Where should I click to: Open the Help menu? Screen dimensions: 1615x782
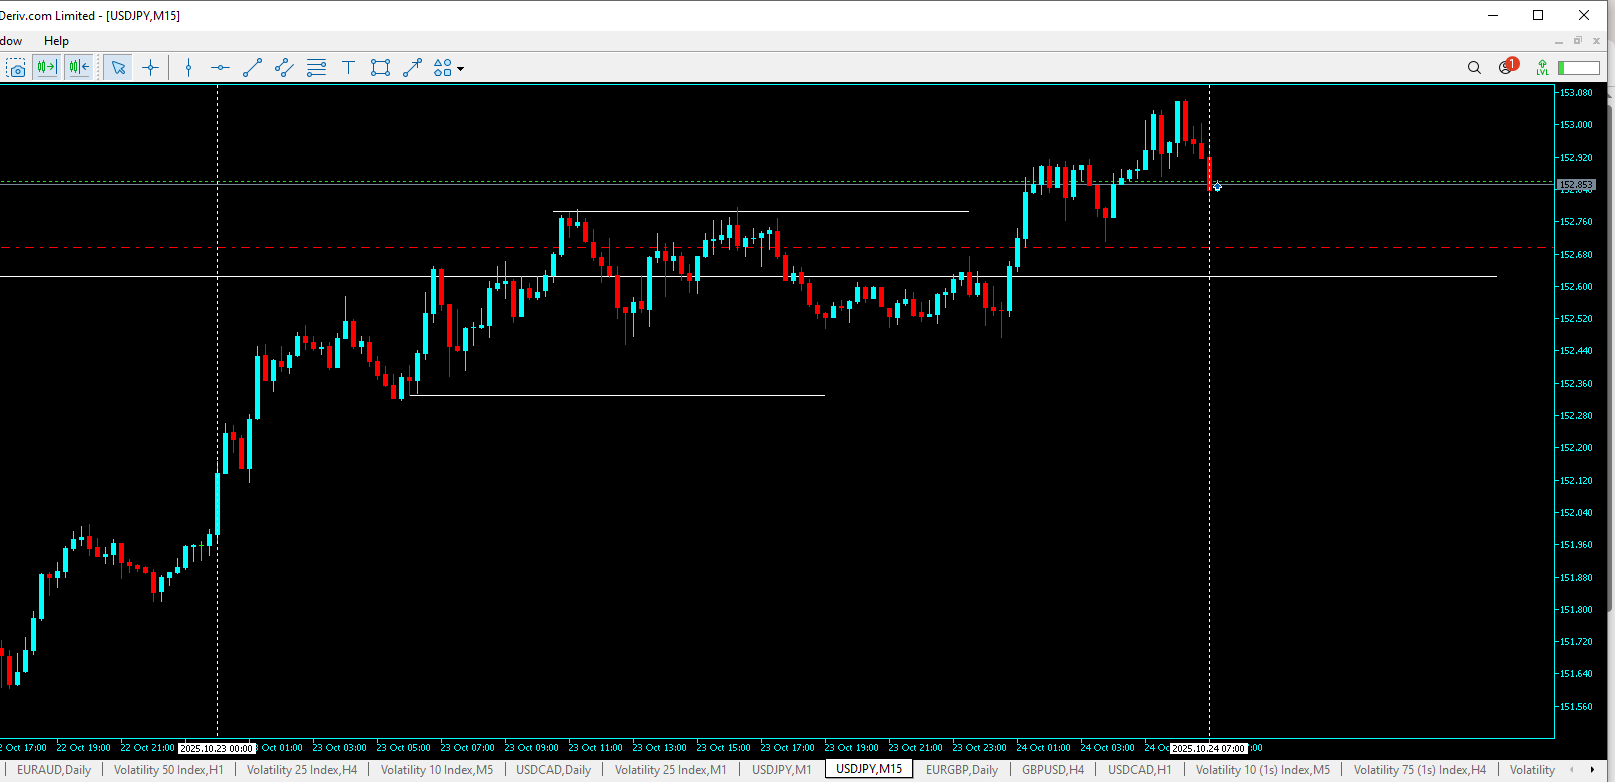click(x=56, y=41)
